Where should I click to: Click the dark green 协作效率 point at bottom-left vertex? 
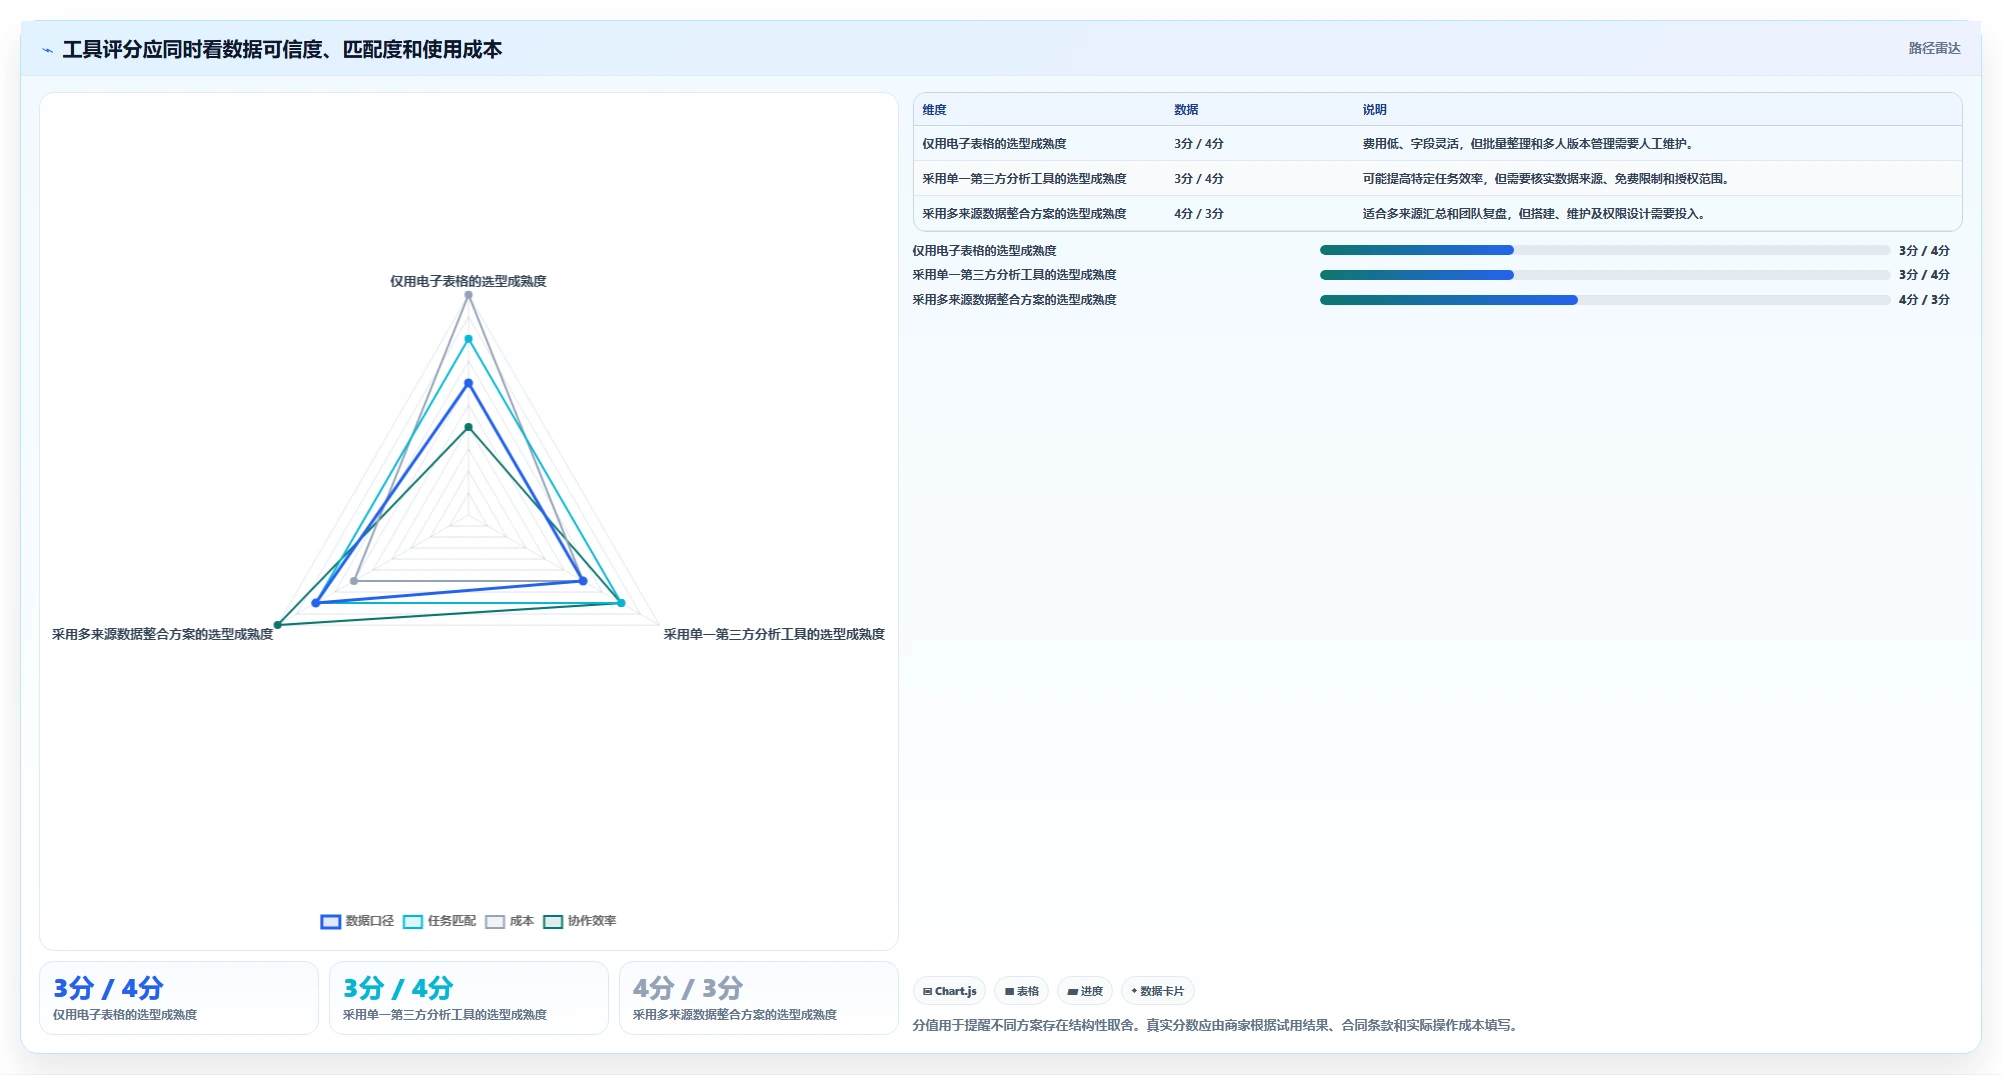coord(278,625)
